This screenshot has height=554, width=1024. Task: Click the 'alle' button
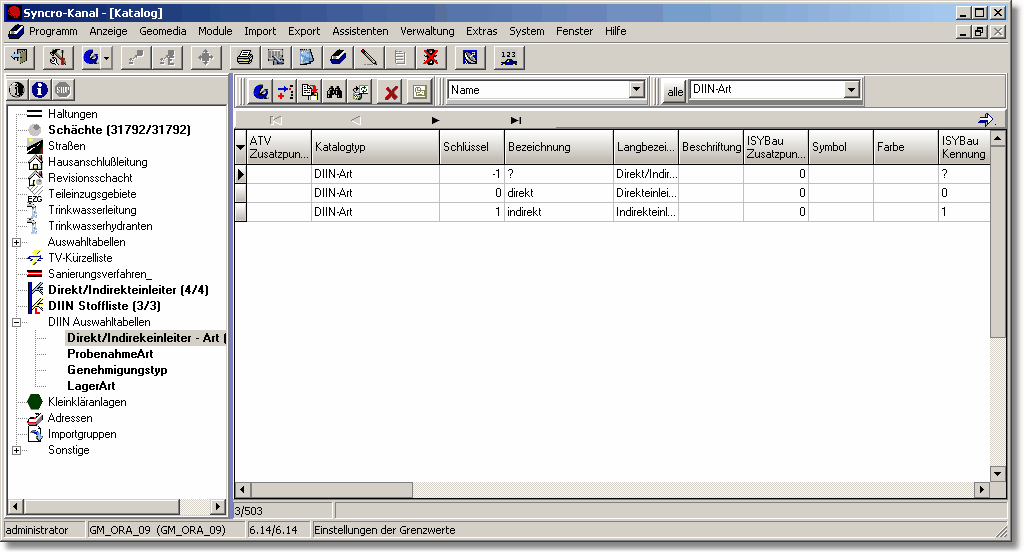(x=675, y=91)
